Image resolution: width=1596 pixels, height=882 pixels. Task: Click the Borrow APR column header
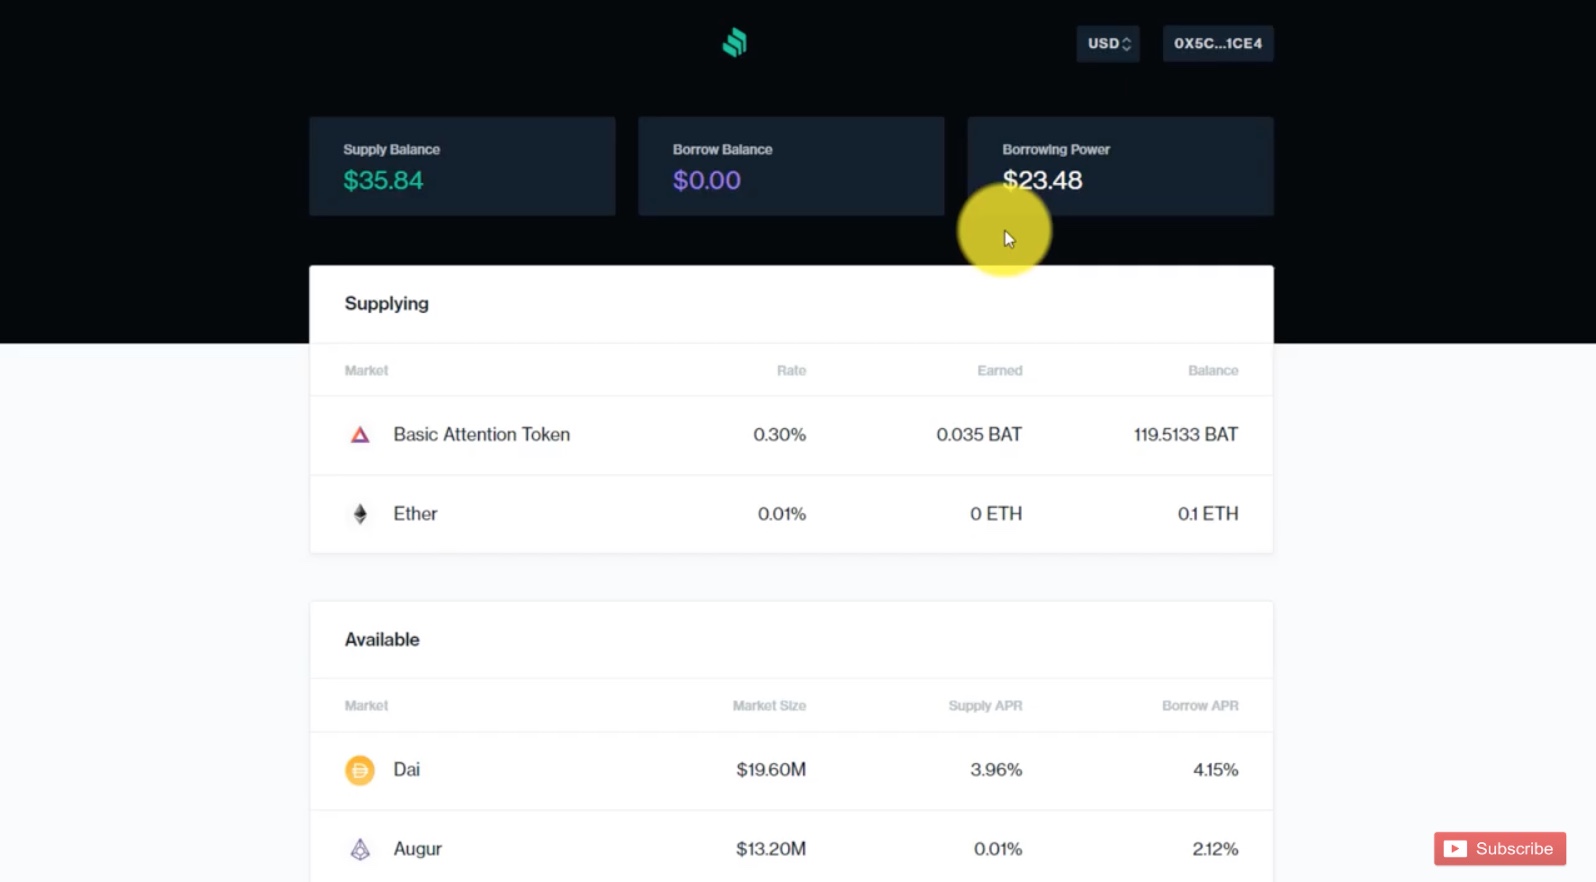coord(1200,706)
